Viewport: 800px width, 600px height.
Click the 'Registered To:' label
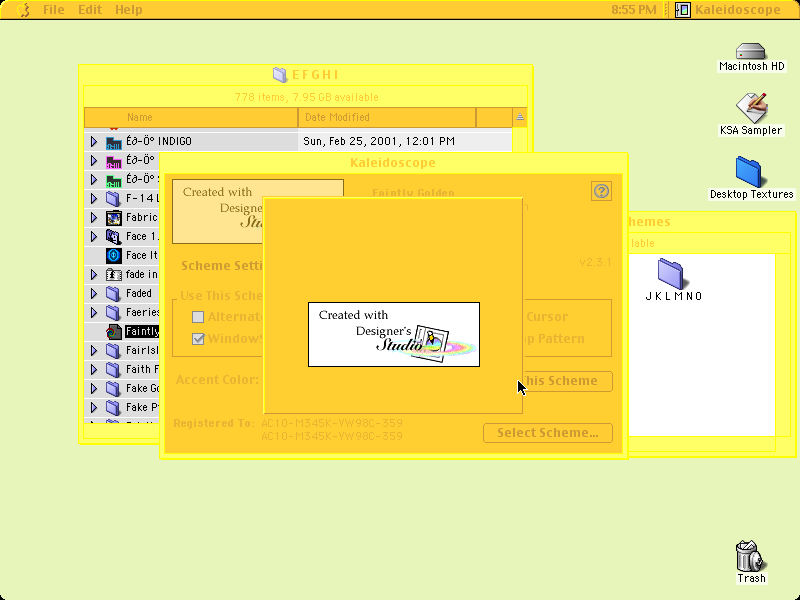[x=214, y=423]
